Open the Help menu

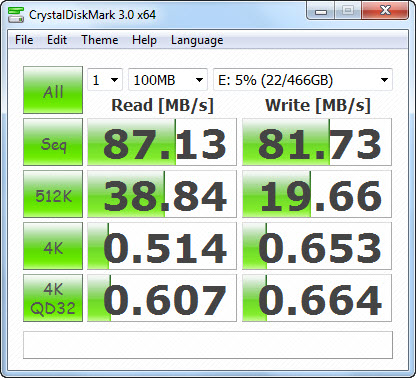point(144,40)
